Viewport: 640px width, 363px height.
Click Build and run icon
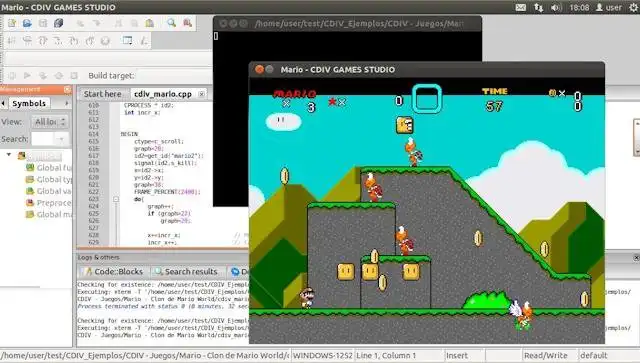[x=43, y=76]
